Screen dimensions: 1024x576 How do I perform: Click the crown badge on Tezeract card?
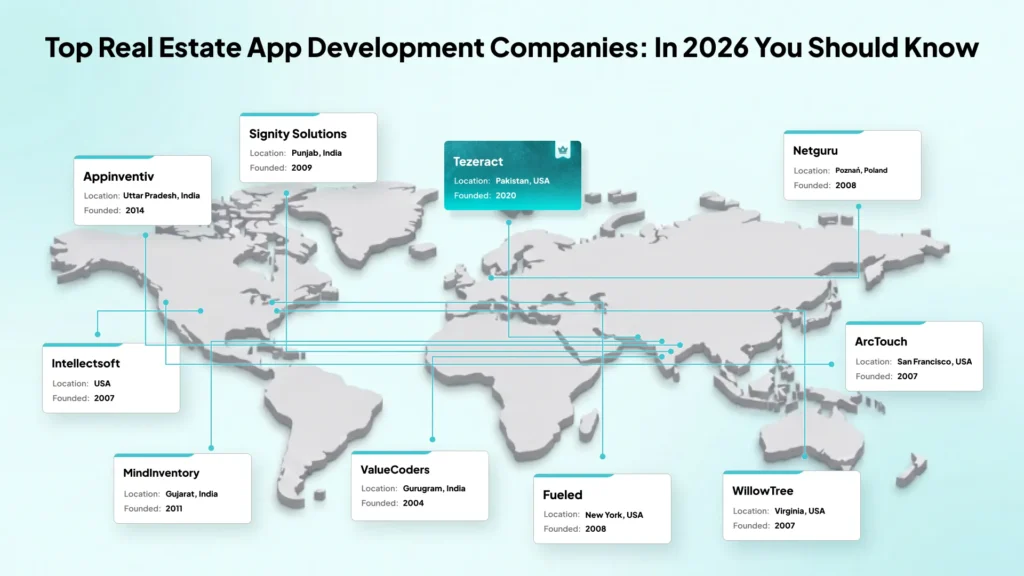(562, 150)
